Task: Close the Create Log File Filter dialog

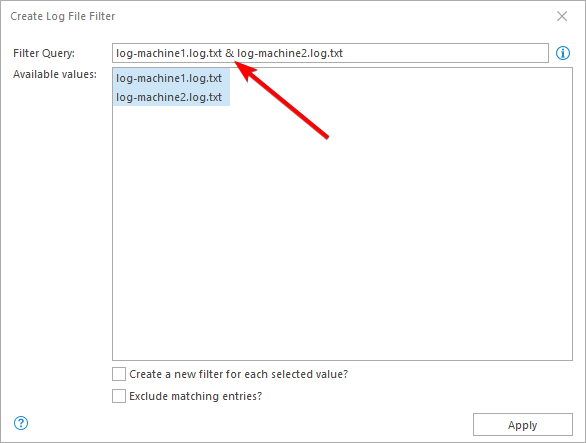Action: click(x=562, y=16)
